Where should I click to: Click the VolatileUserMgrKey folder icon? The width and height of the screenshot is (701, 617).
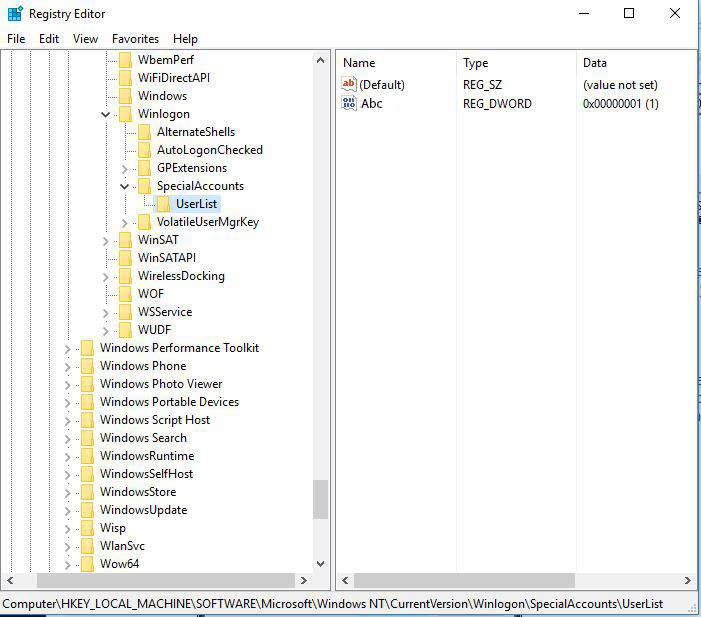[x=144, y=222]
